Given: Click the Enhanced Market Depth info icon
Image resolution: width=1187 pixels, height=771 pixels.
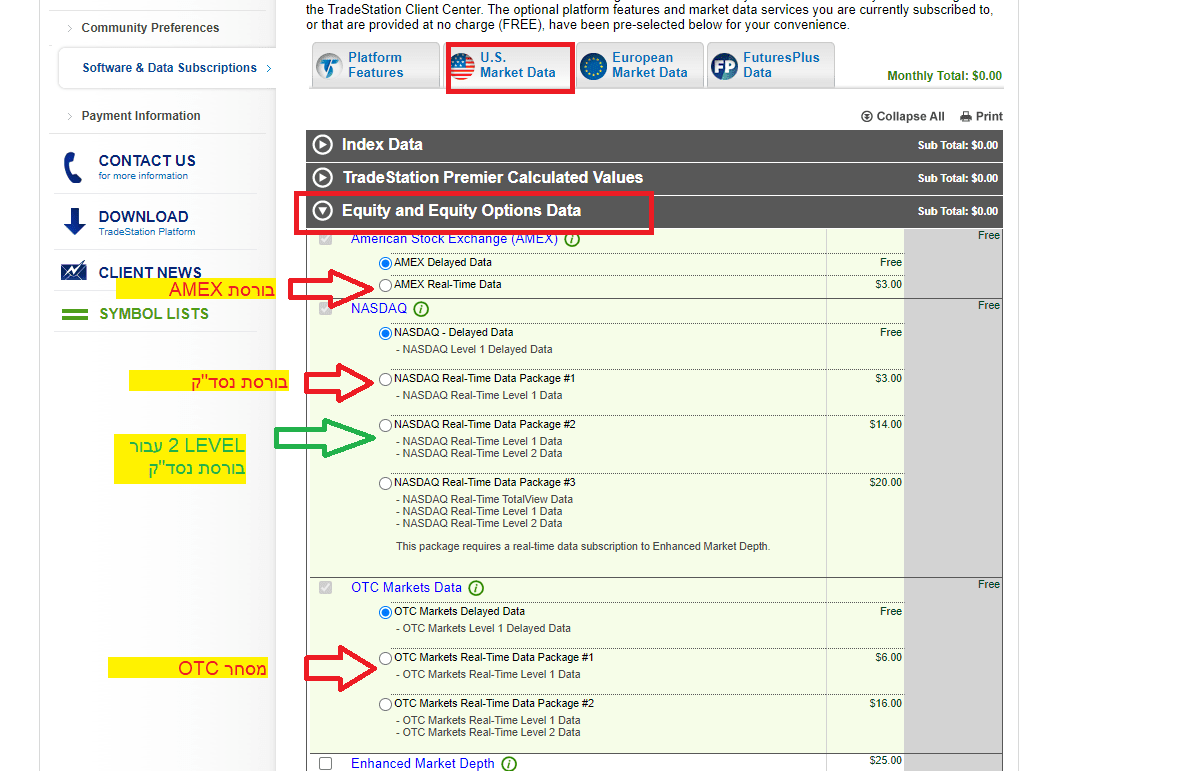Looking at the screenshot, I should coord(509,764).
